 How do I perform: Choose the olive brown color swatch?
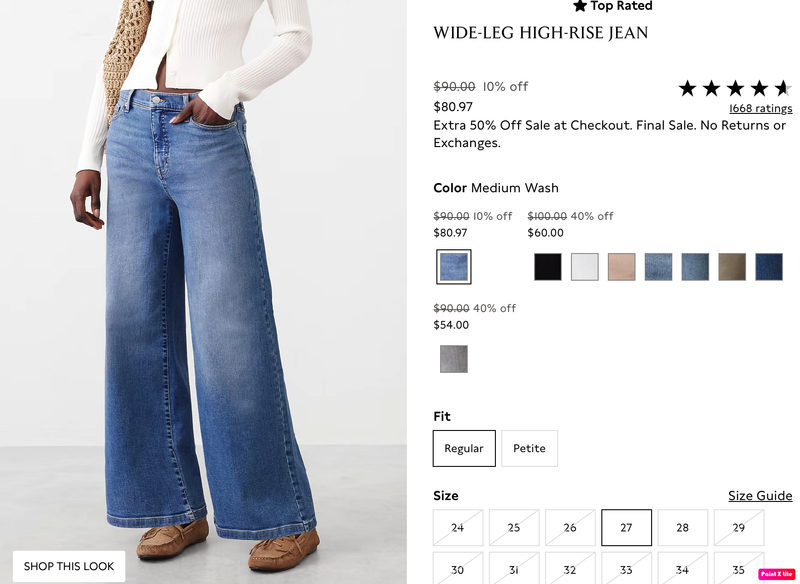point(732,267)
